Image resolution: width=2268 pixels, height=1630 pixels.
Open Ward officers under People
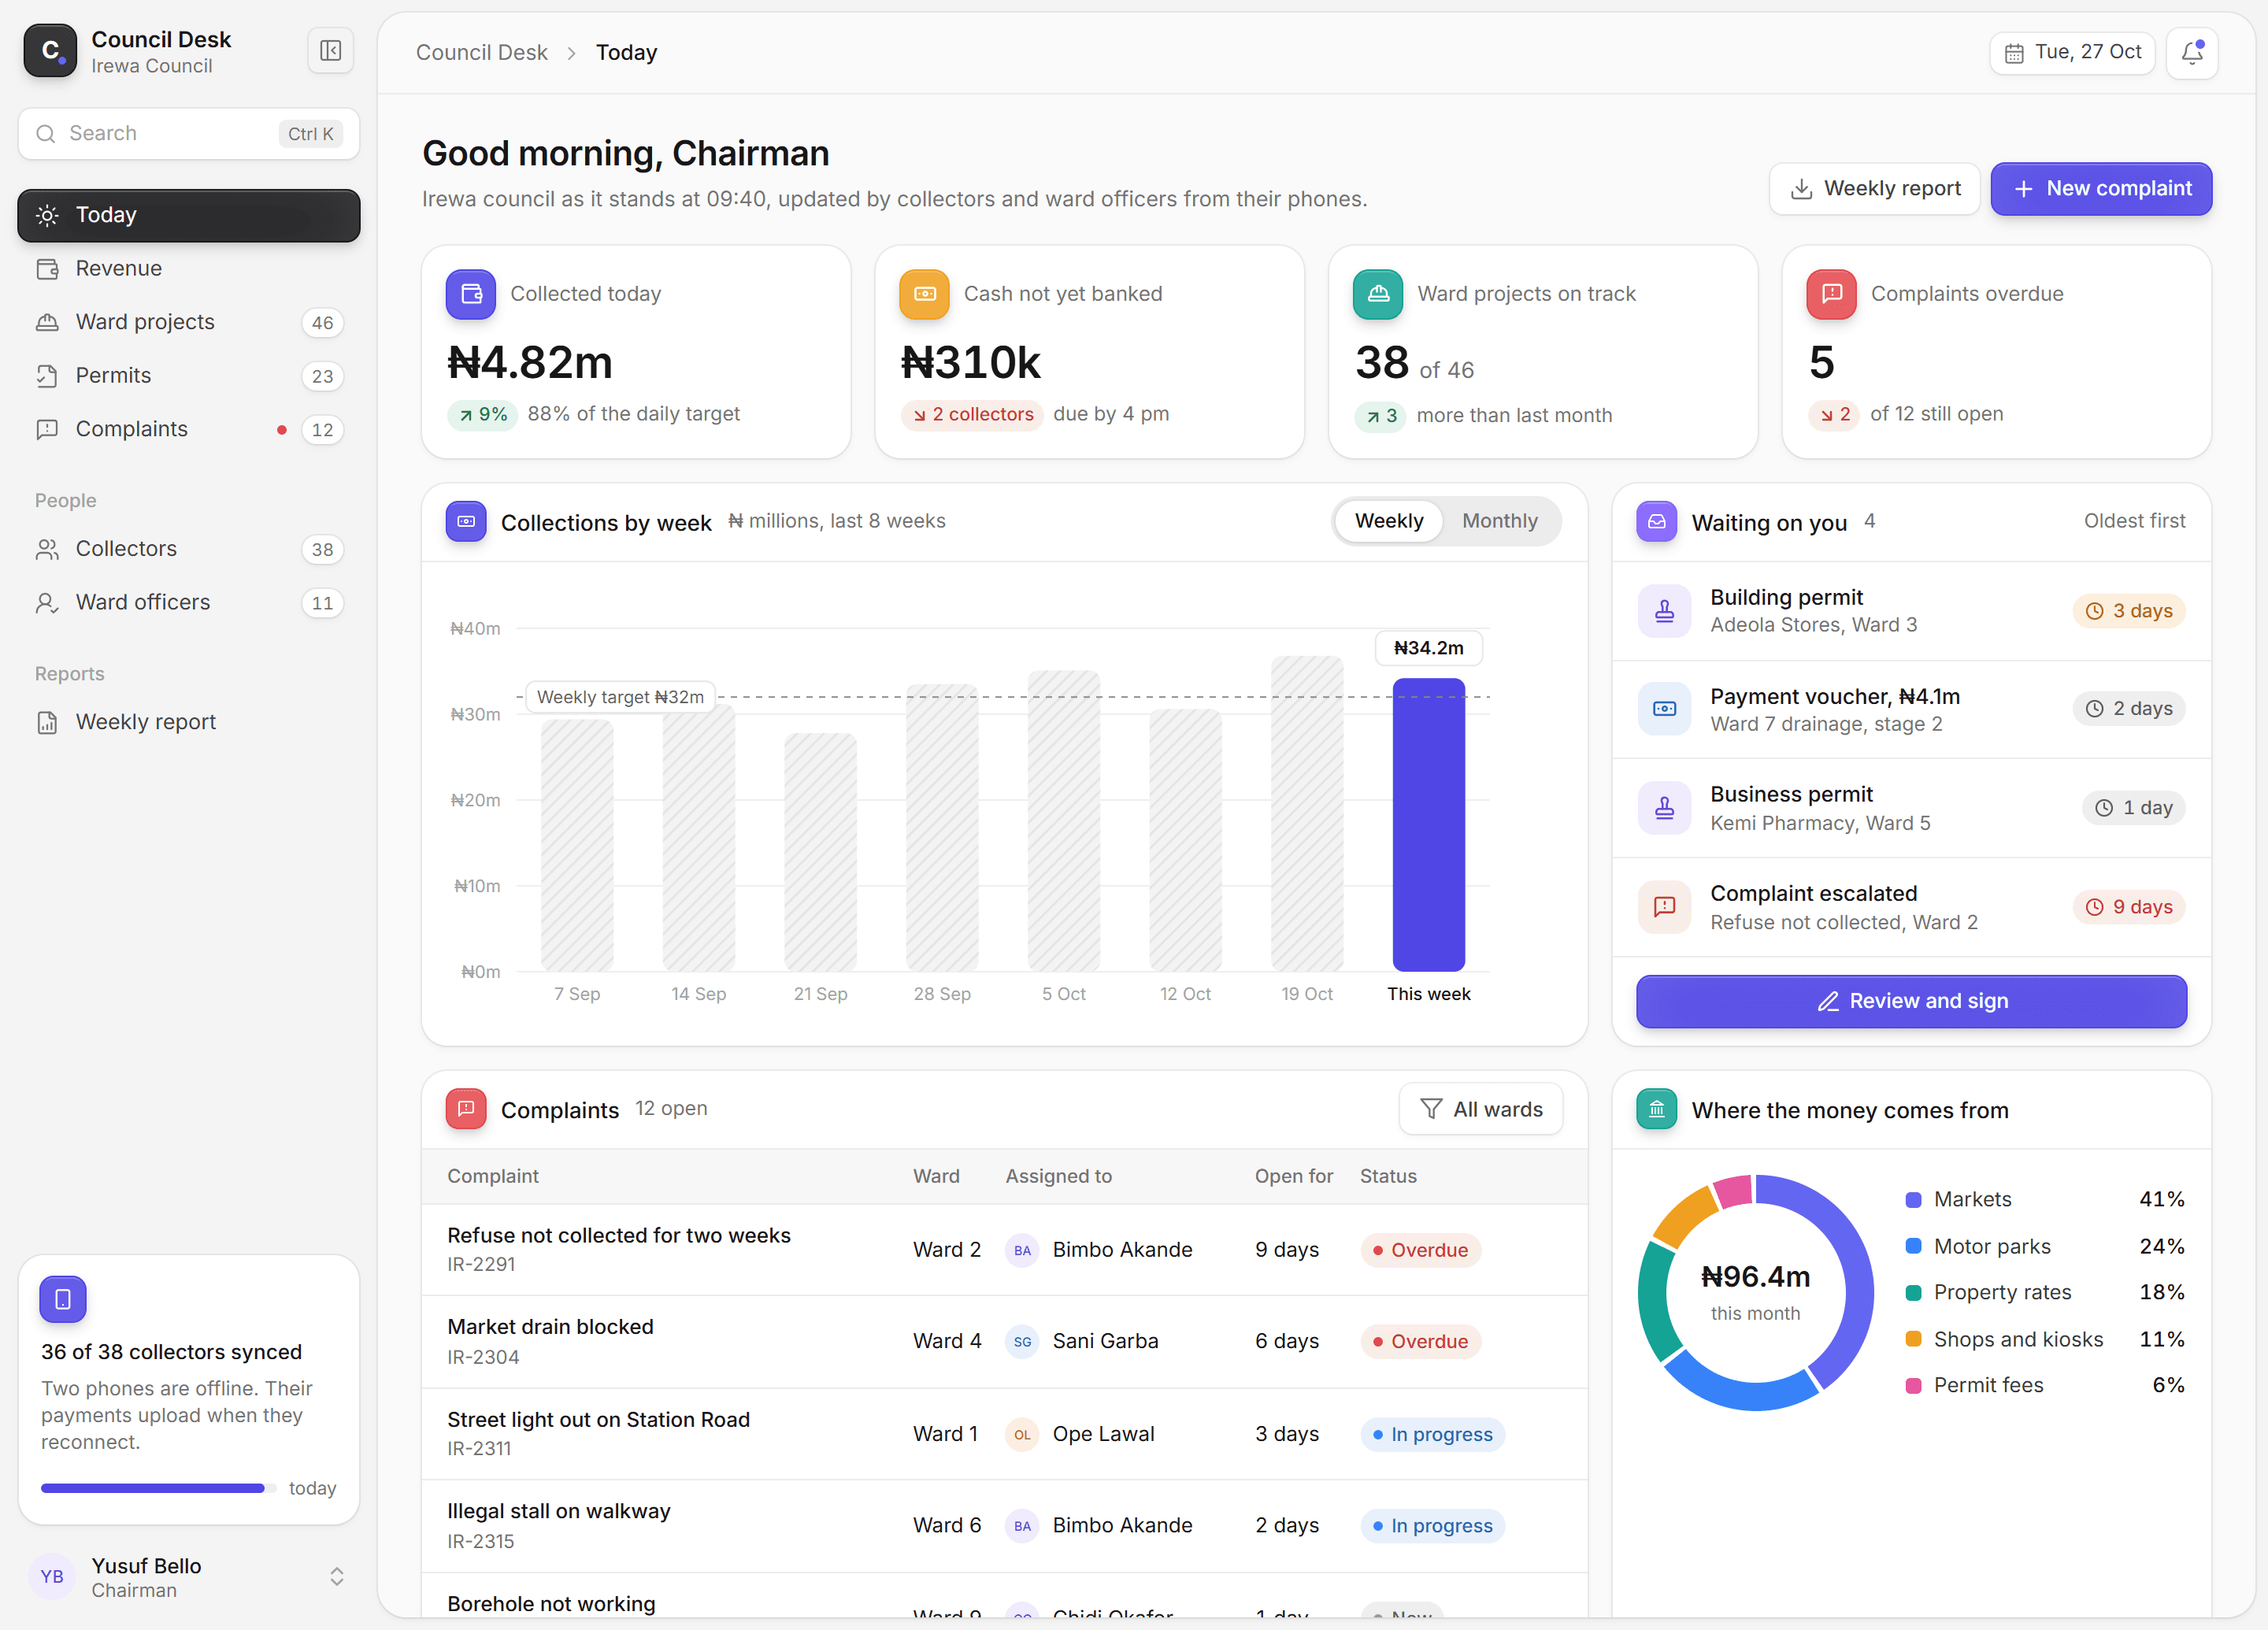[188, 603]
